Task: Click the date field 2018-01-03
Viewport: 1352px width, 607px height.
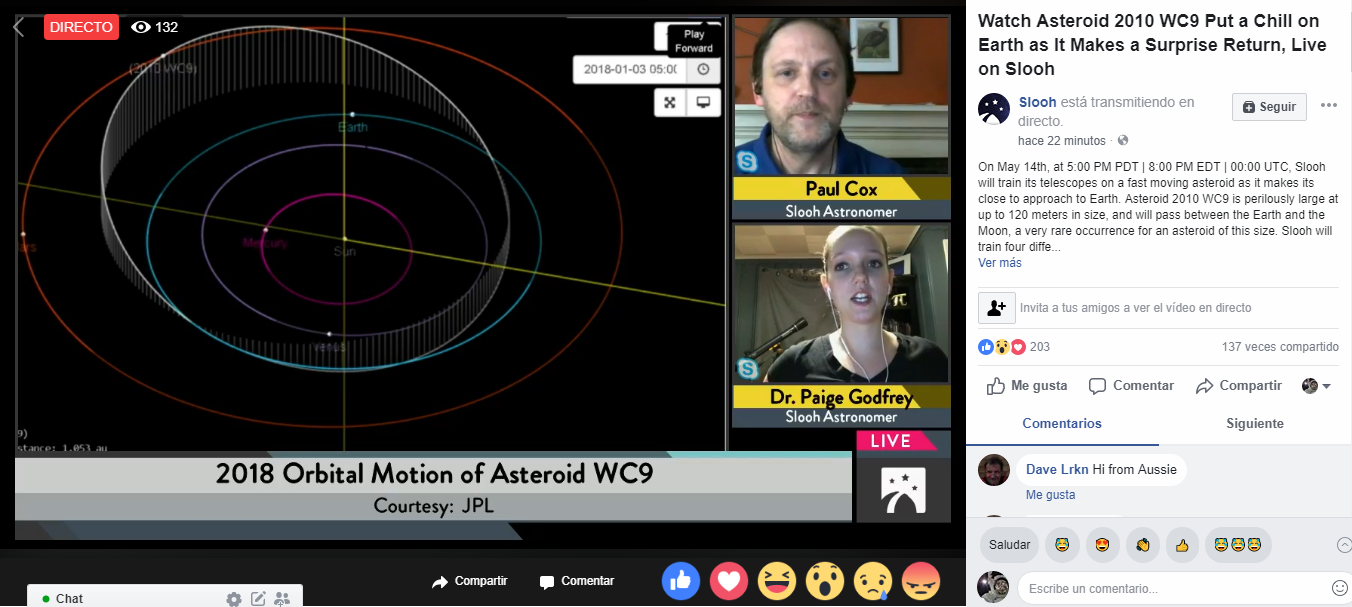Action: pos(630,69)
